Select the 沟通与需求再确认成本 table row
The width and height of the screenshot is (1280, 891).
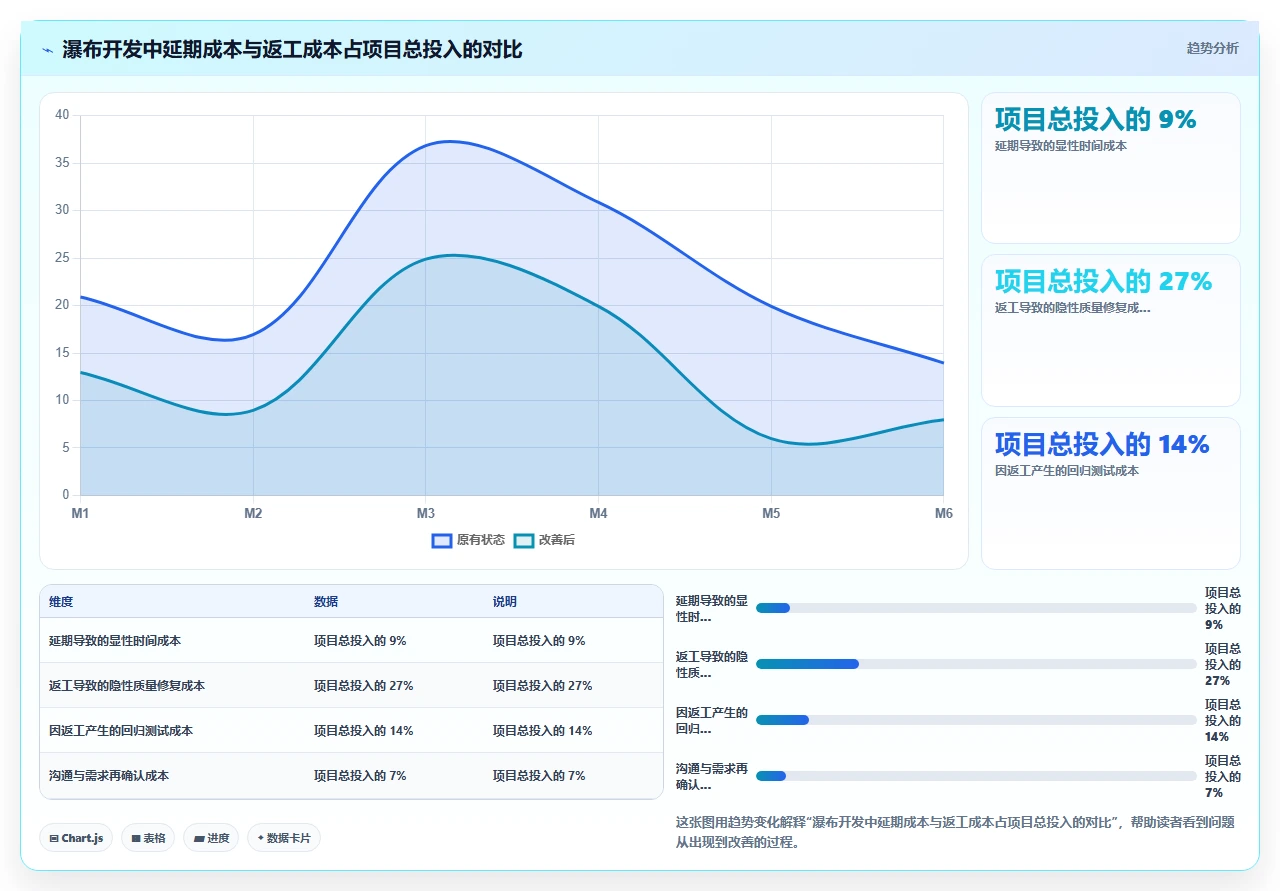click(x=351, y=776)
